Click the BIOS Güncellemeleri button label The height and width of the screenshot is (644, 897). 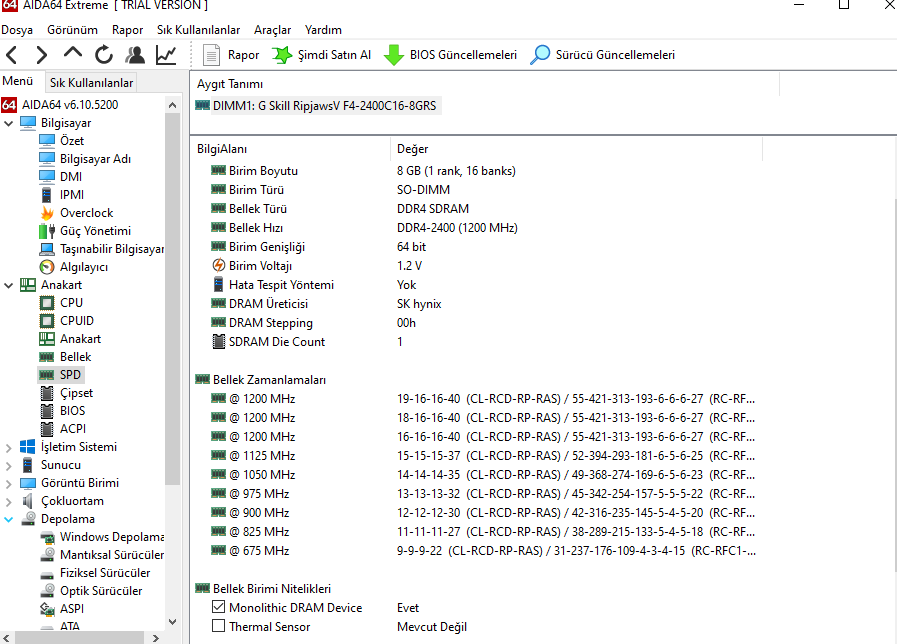pyautogui.click(x=463, y=55)
